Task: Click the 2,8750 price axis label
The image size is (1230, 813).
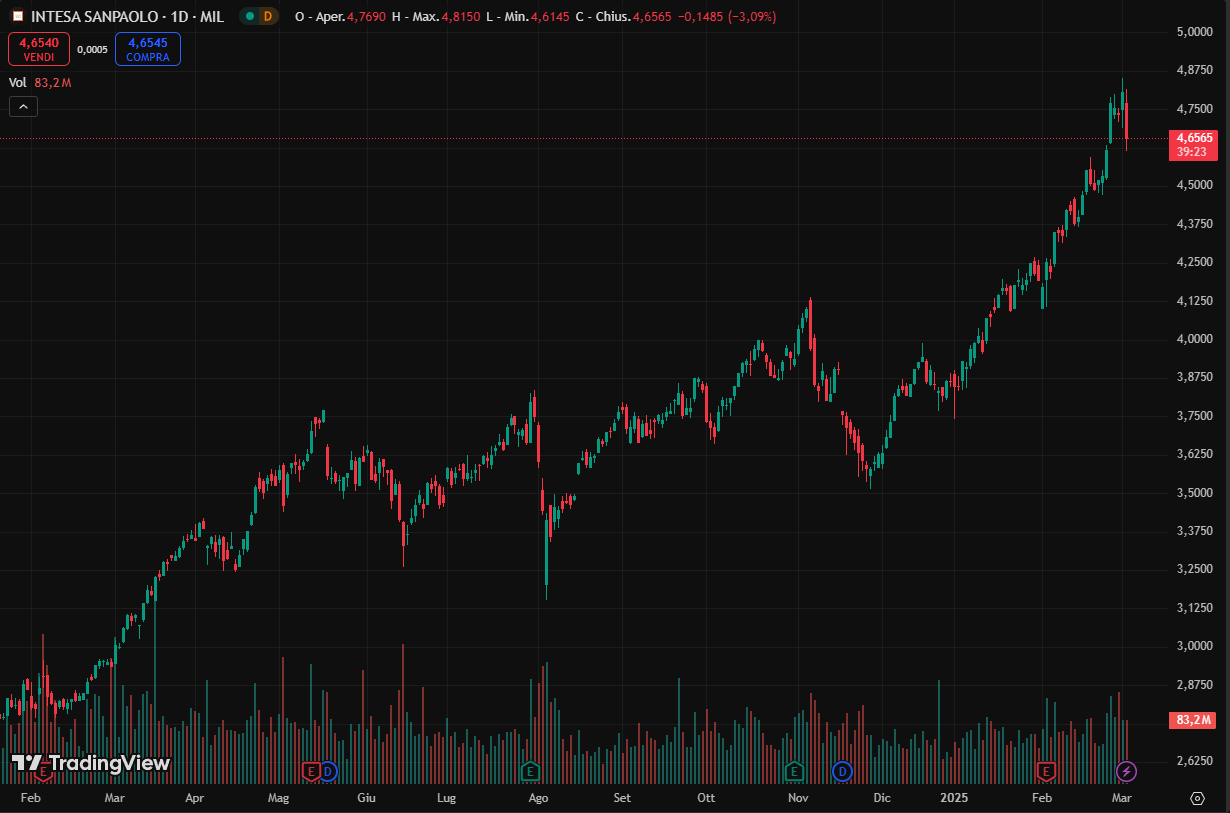Action: pos(1195,685)
